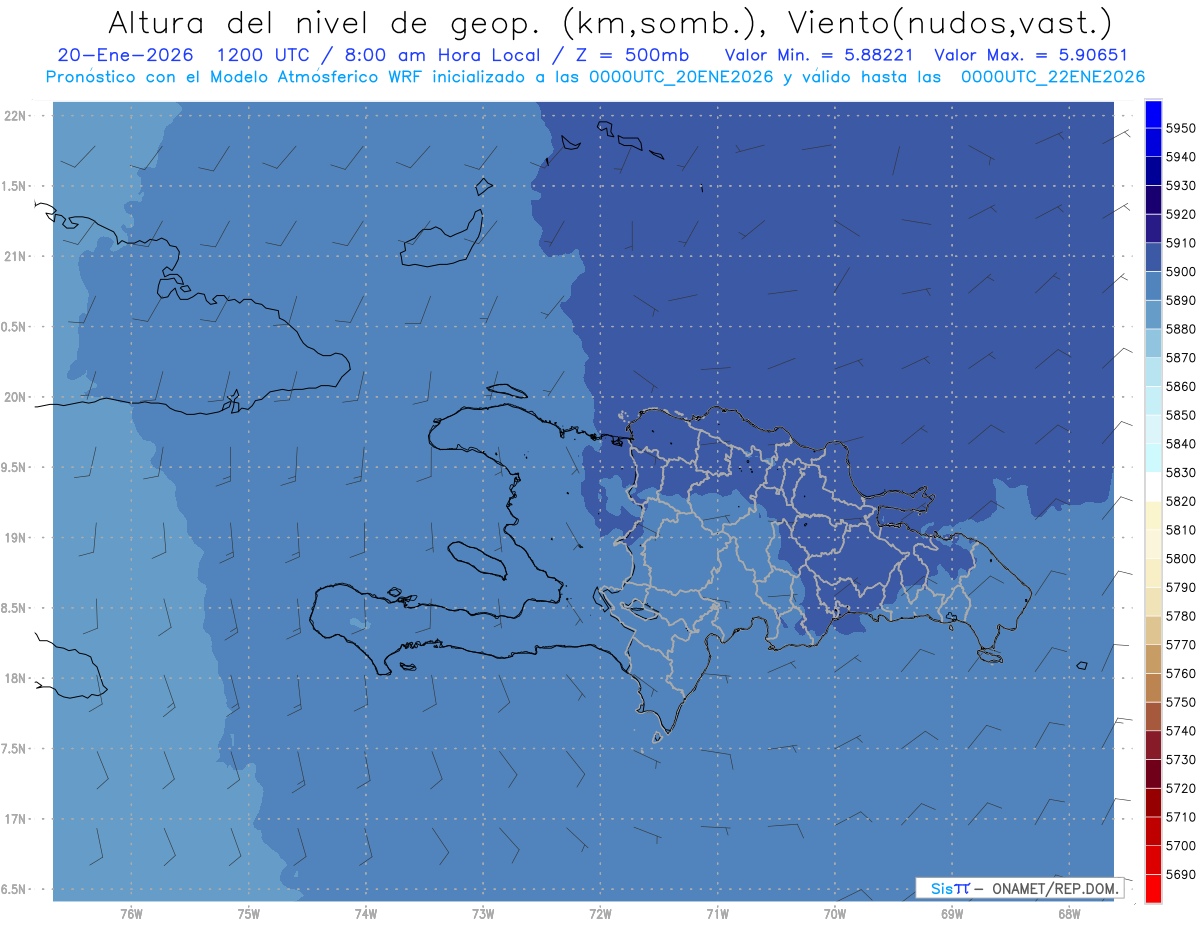The width and height of the screenshot is (1200, 927).
Task: Click the 22N latitude axis label
Action: point(17,115)
